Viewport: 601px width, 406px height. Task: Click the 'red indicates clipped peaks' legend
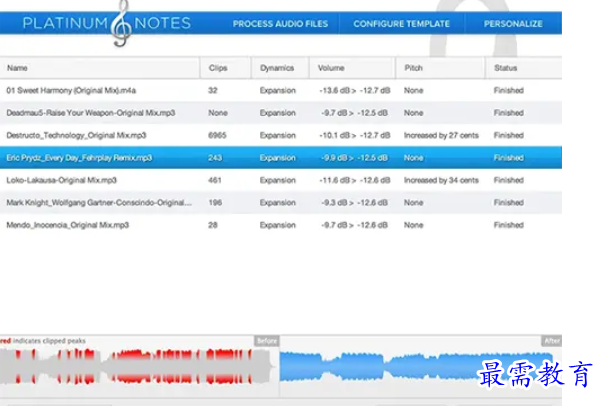tap(43, 341)
